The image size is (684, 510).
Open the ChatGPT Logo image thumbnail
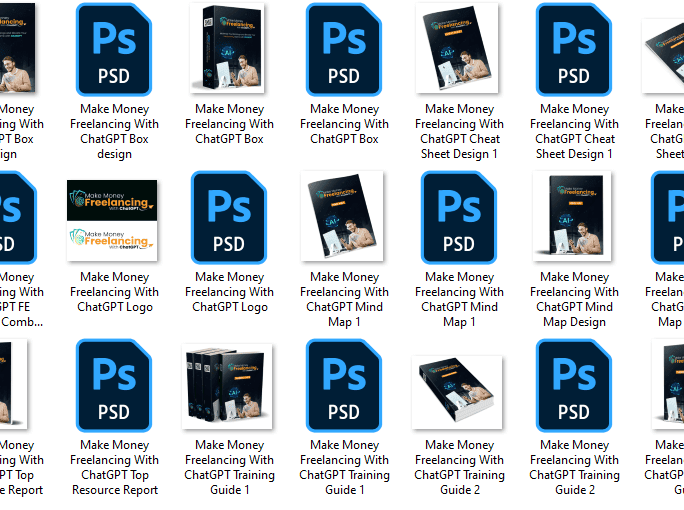click(x=112, y=220)
